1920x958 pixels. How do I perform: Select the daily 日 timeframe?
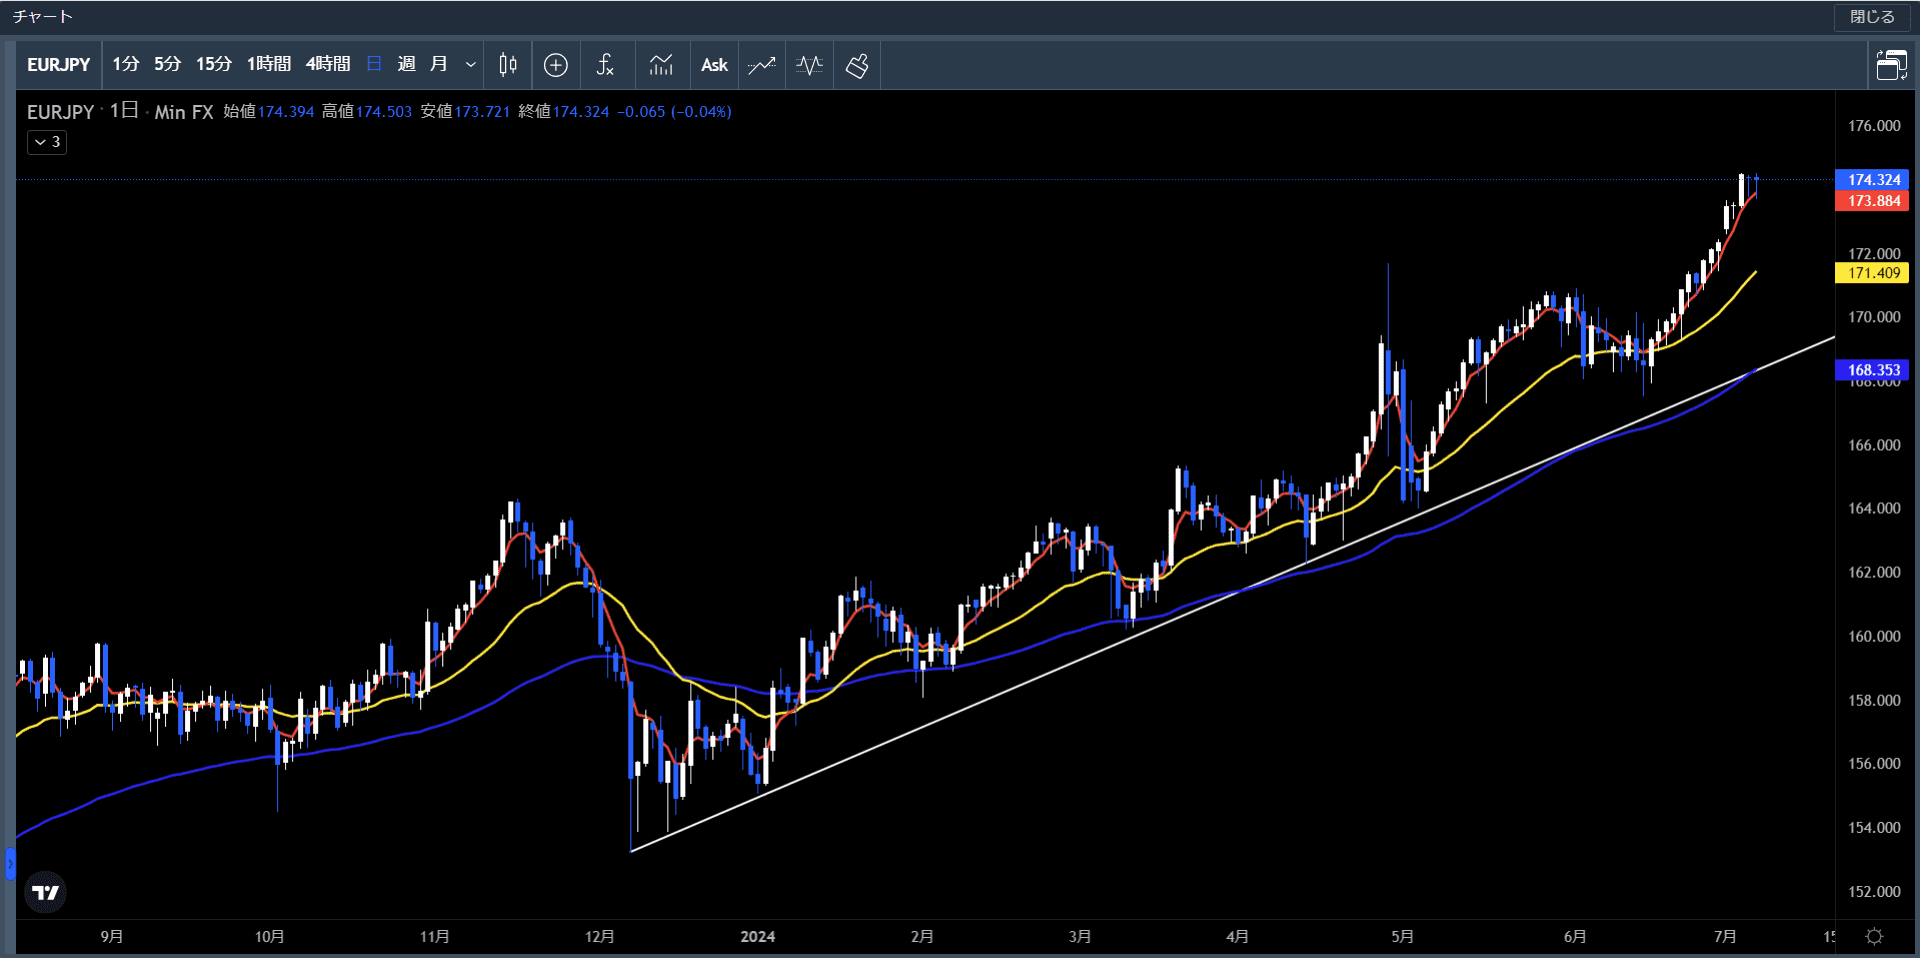tap(374, 65)
